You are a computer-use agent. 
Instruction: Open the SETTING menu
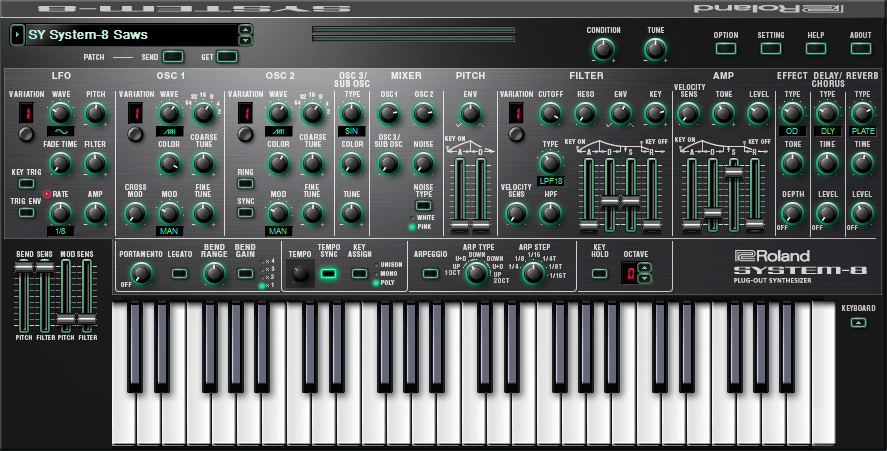(770, 49)
